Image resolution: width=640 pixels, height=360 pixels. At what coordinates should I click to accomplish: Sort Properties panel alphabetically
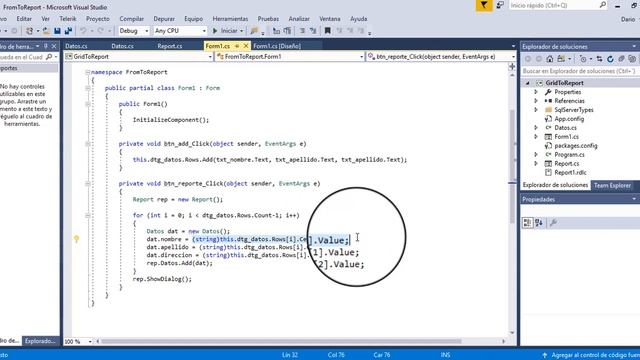pos(539,222)
